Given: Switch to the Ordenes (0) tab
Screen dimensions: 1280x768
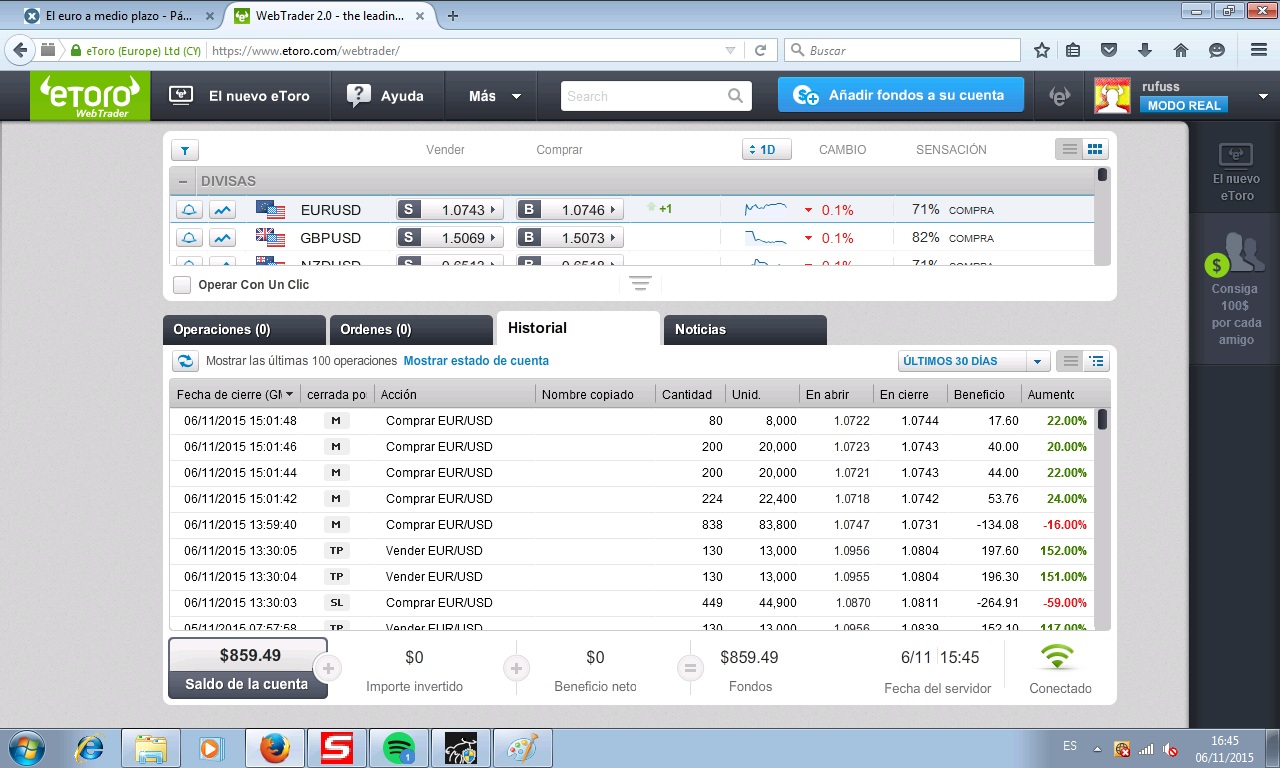Looking at the screenshot, I should pyautogui.click(x=411, y=330).
